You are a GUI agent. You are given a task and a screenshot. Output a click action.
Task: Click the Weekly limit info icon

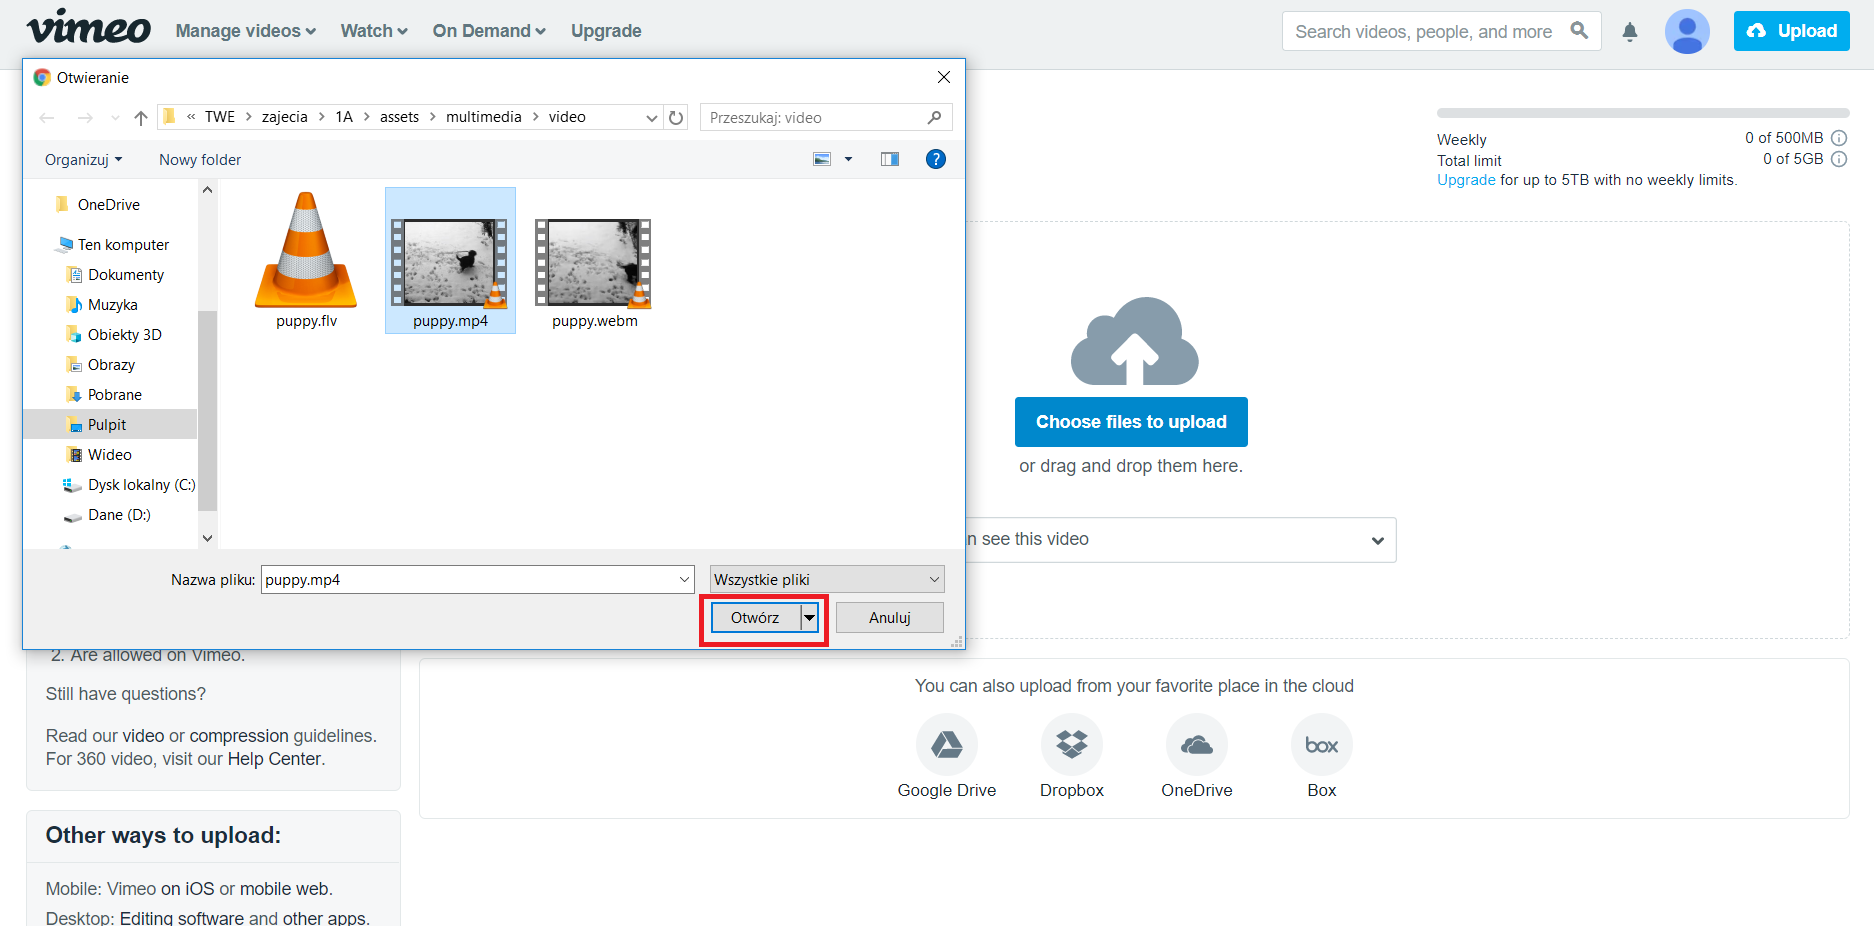pos(1838,138)
